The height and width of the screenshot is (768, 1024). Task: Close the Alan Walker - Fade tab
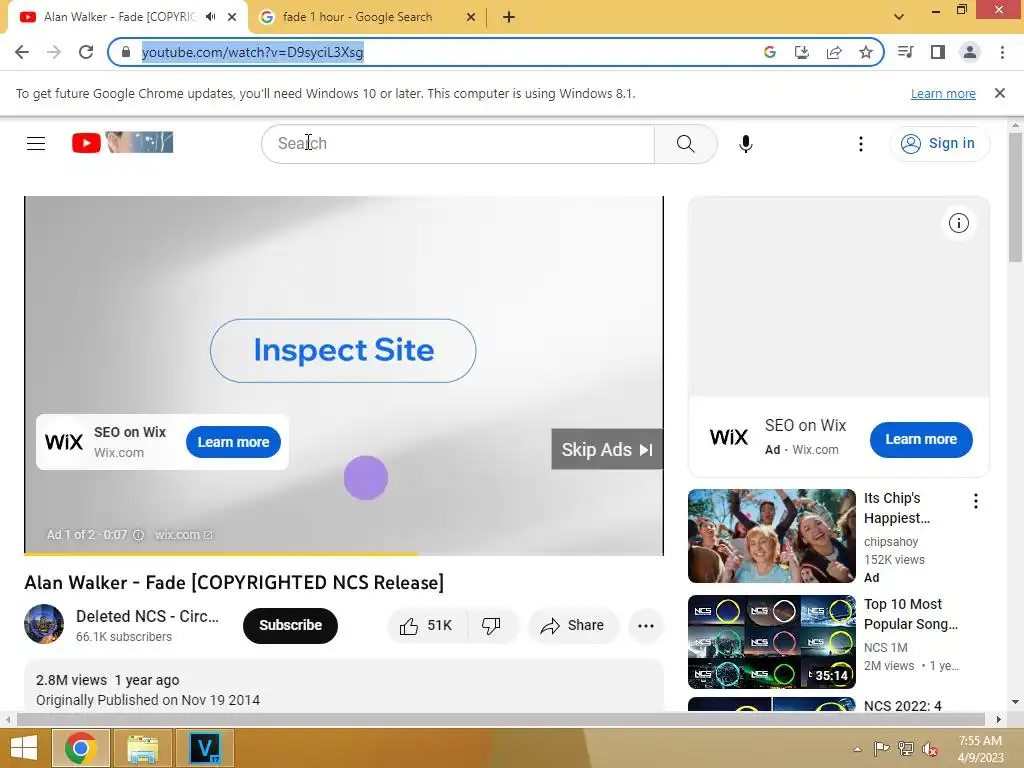coord(232,17)
